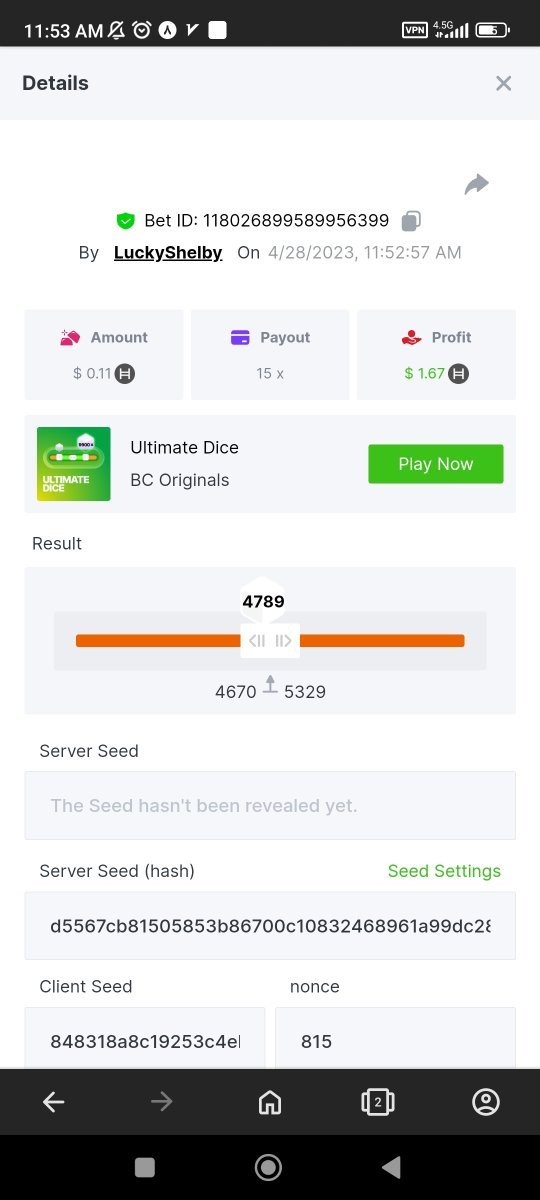The image size is (540, 1200).
Task: Share this bet via arrow icon
Action: pyautogui.click(x=477, y=184)
